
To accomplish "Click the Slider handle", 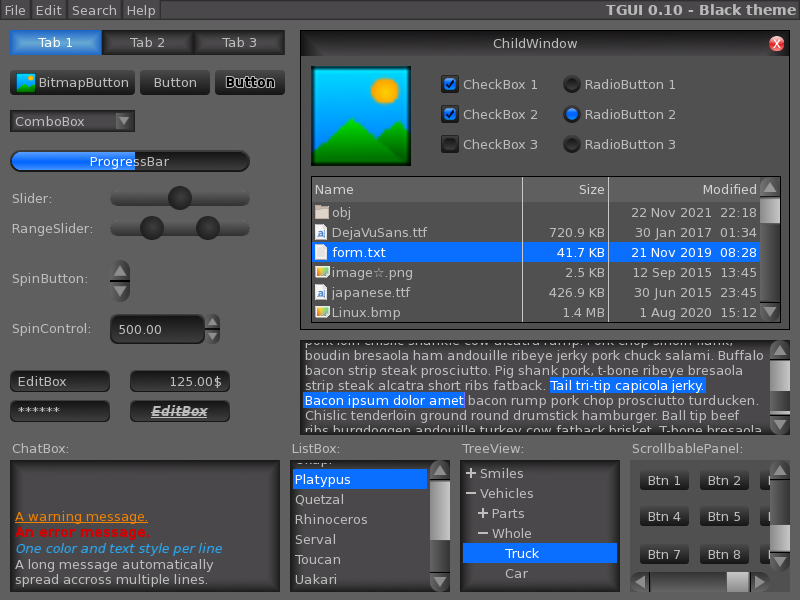I will tap(180, 199).
